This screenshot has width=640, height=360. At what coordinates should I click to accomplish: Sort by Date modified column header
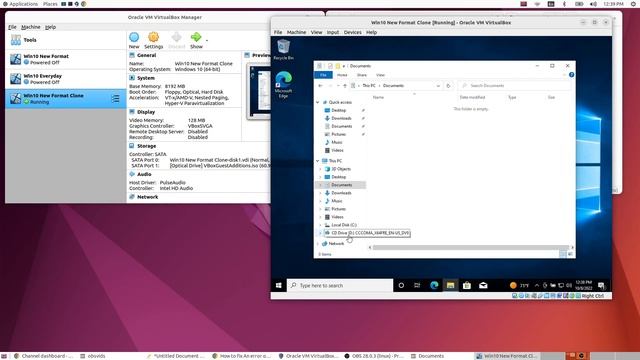(472, 97)
